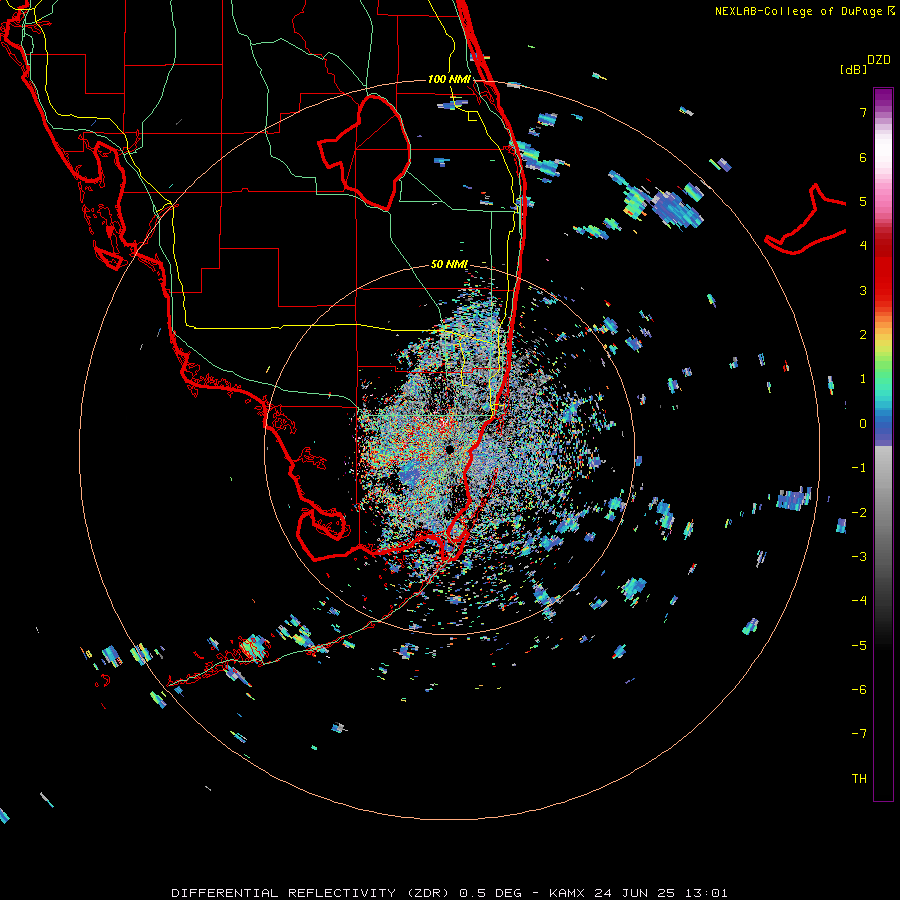The height and width of the screenshot is (900, 900).
Task: Click the TH threshold label on scale
Action: coord(859,778)
